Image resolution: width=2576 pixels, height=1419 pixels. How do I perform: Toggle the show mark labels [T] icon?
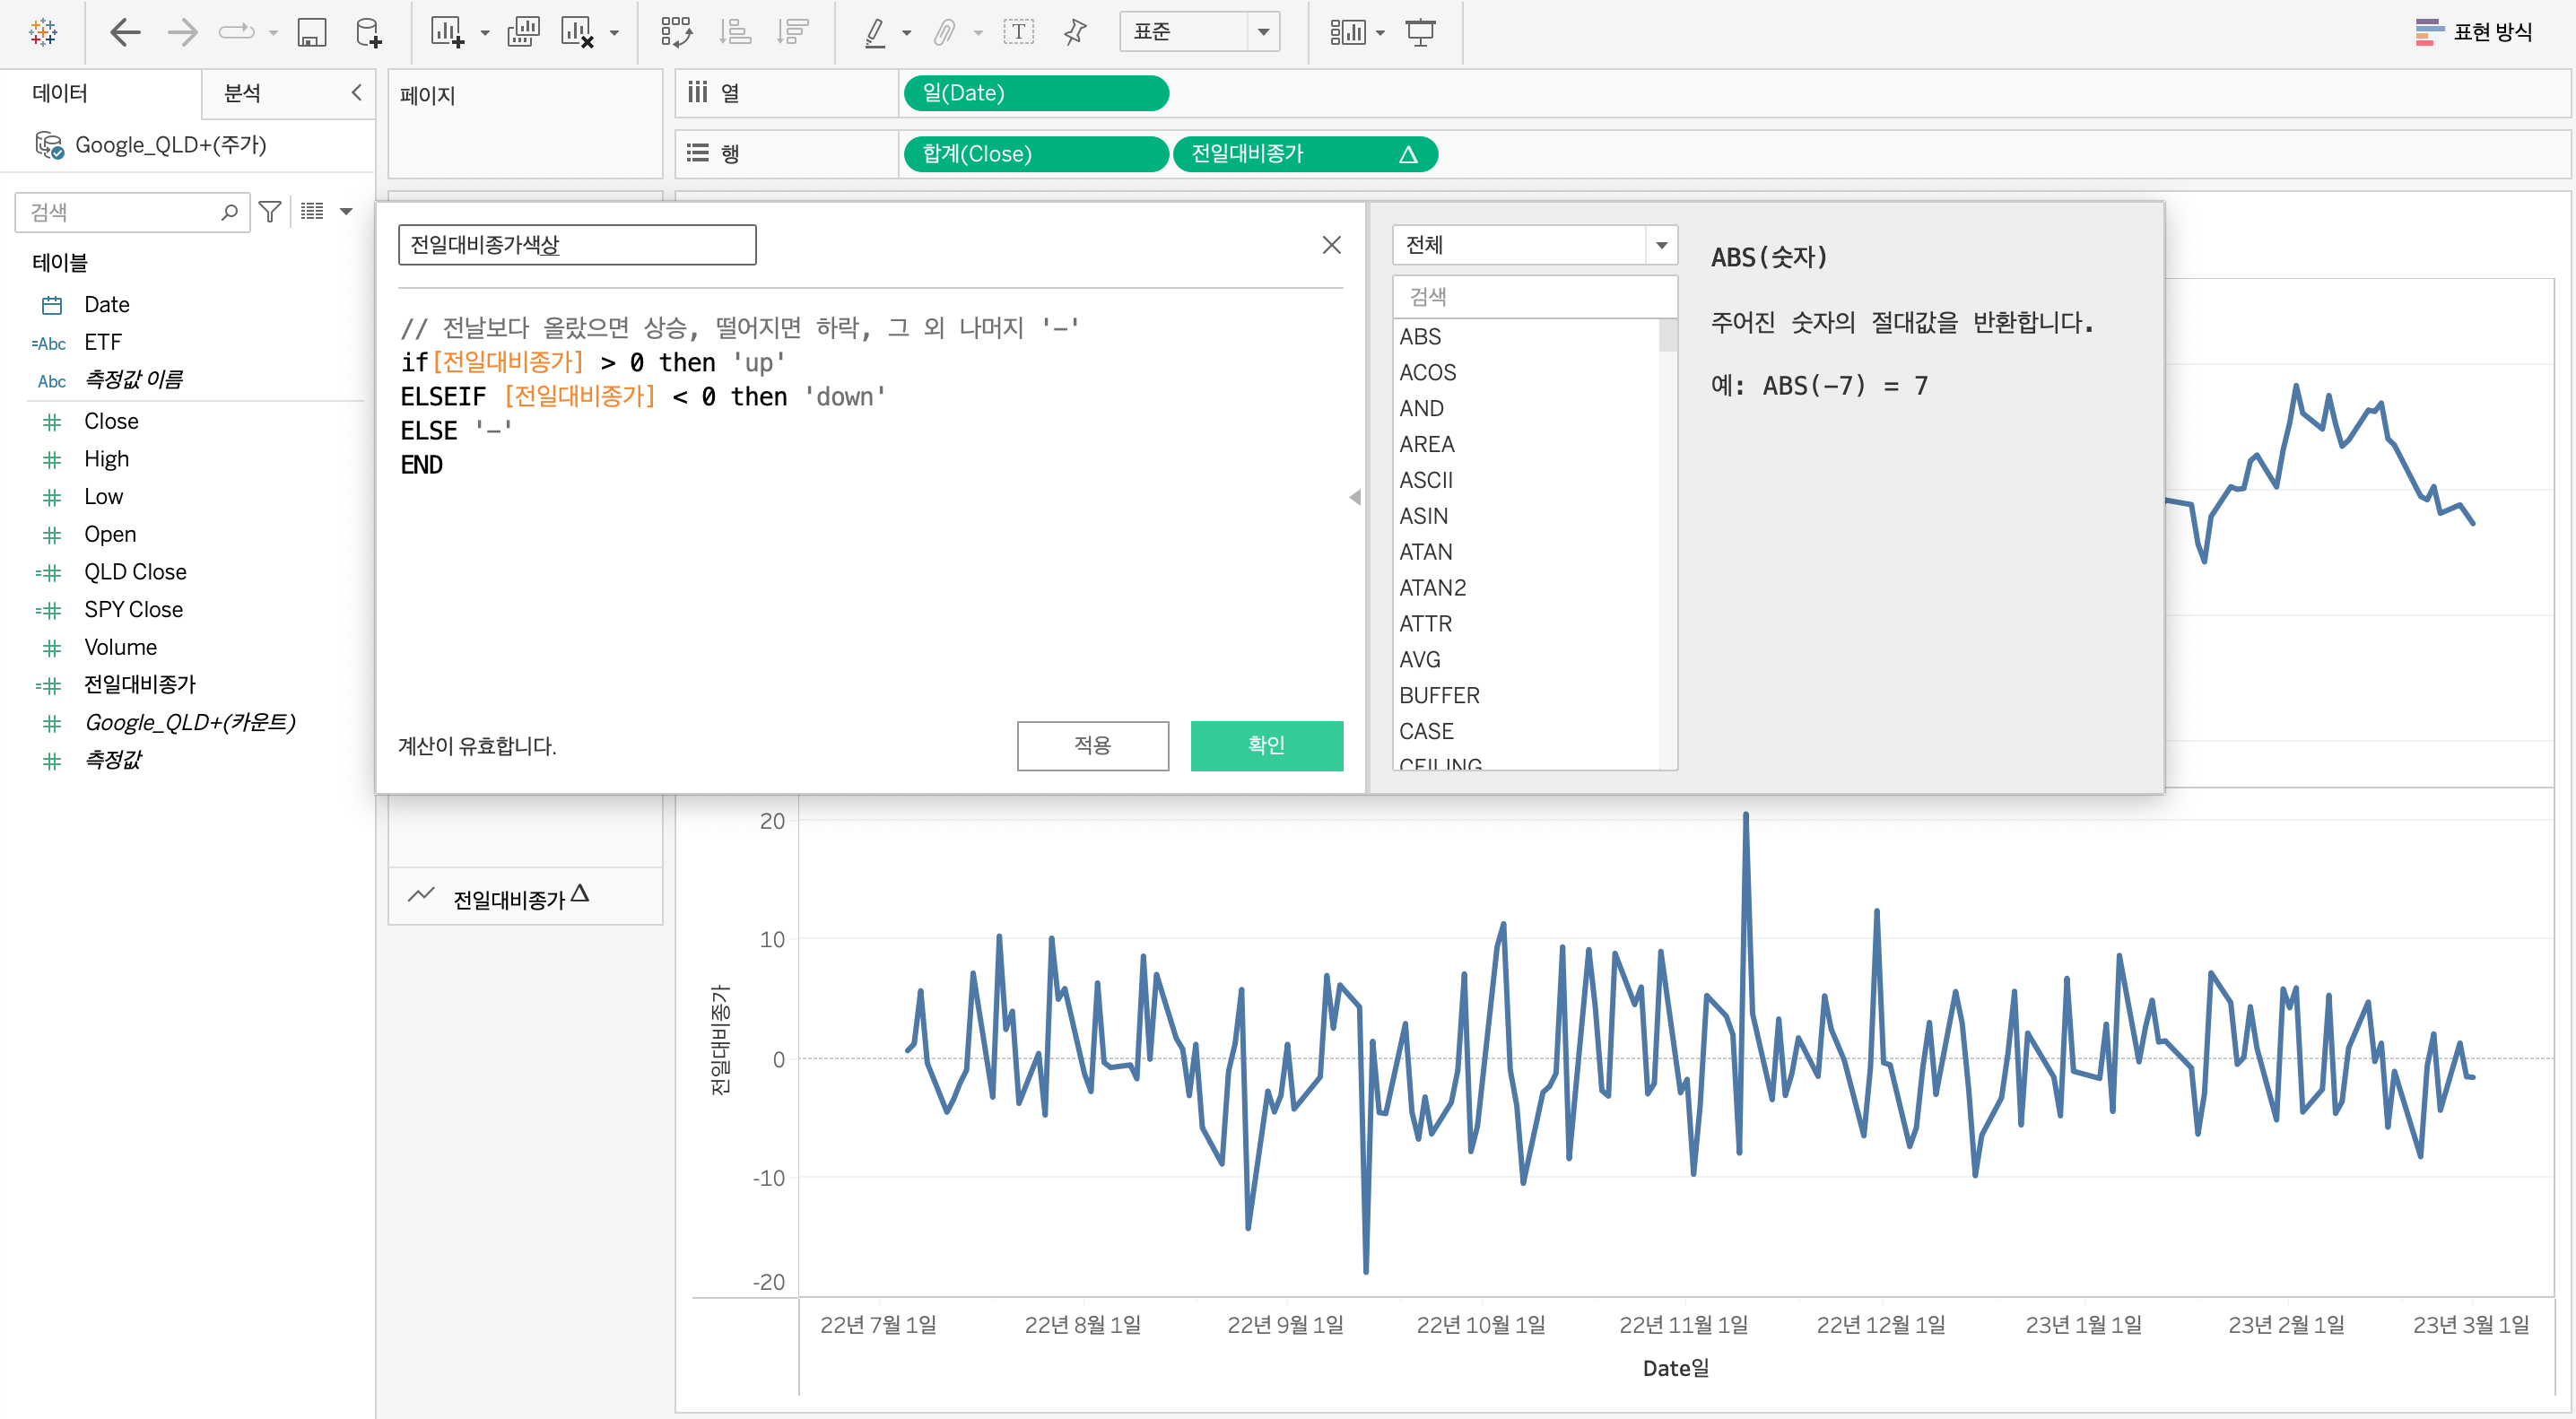tap(1018, 32)
